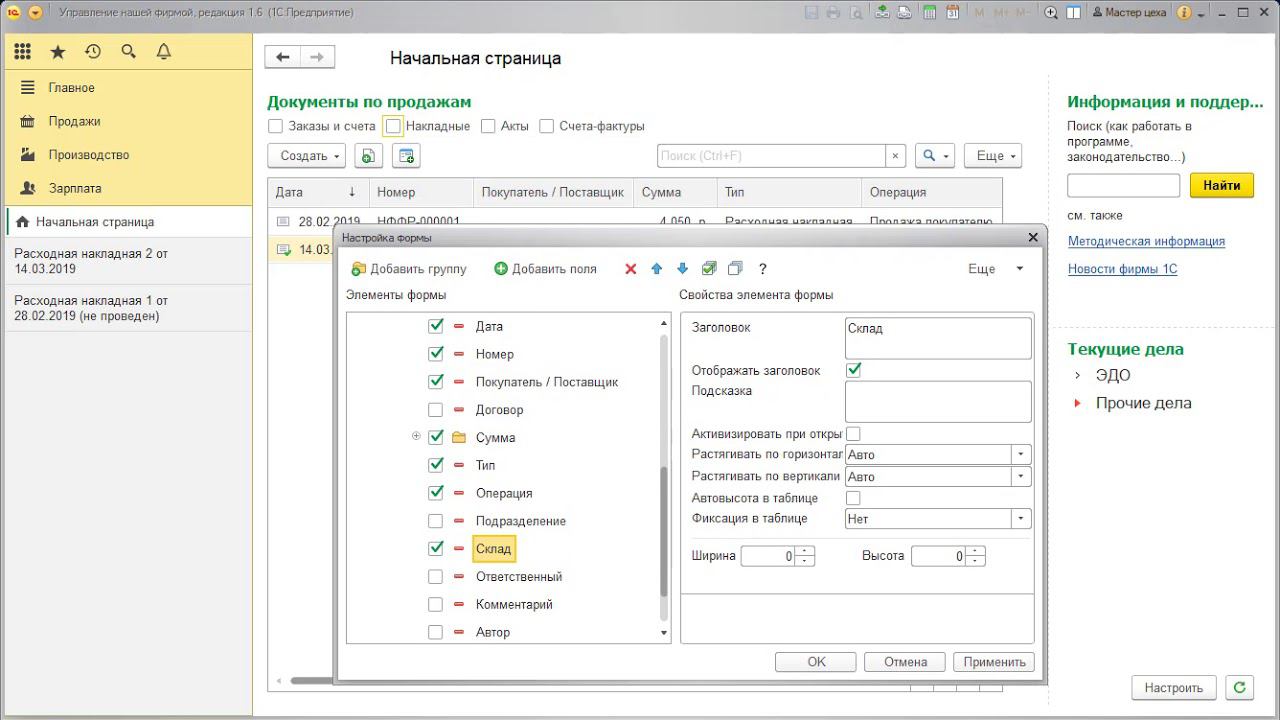Open the history clock icon
Screen dimensions: 1280x720
[x=93, y=52]
